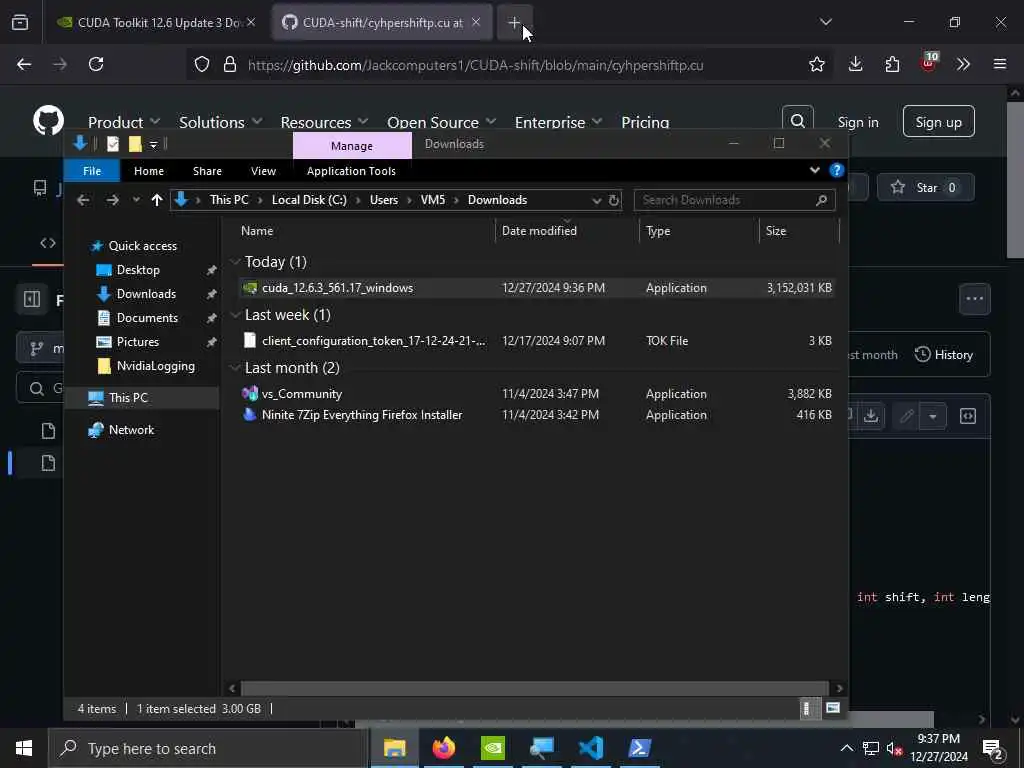
Task: Select the client_configuration_token file
Action: coord(536,340)
